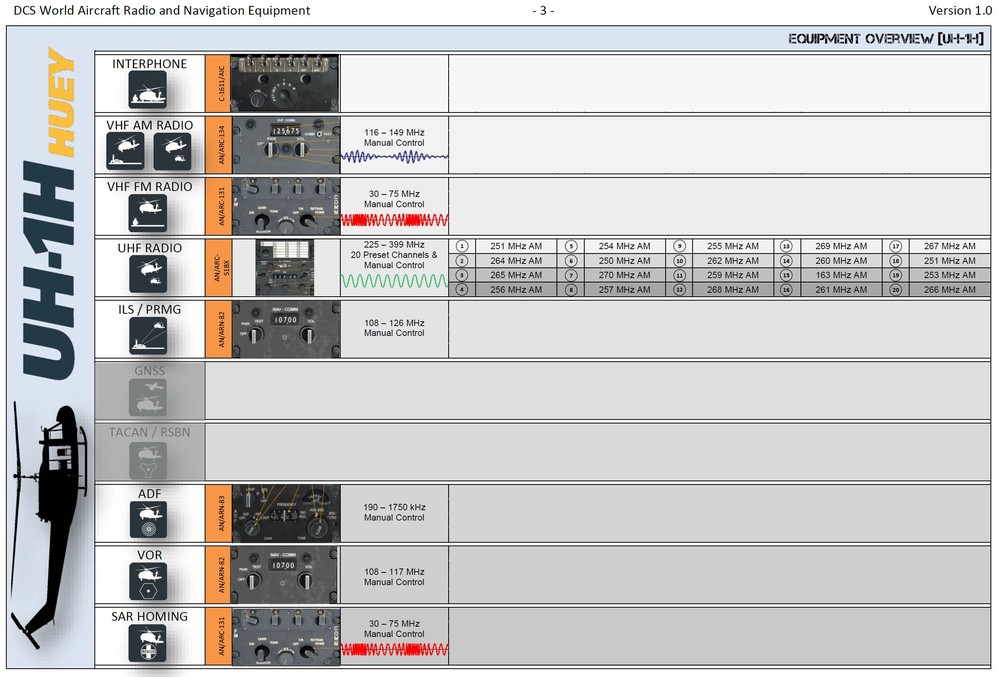Select the VHF FM RADIO icon

click(x=147, y=213)
